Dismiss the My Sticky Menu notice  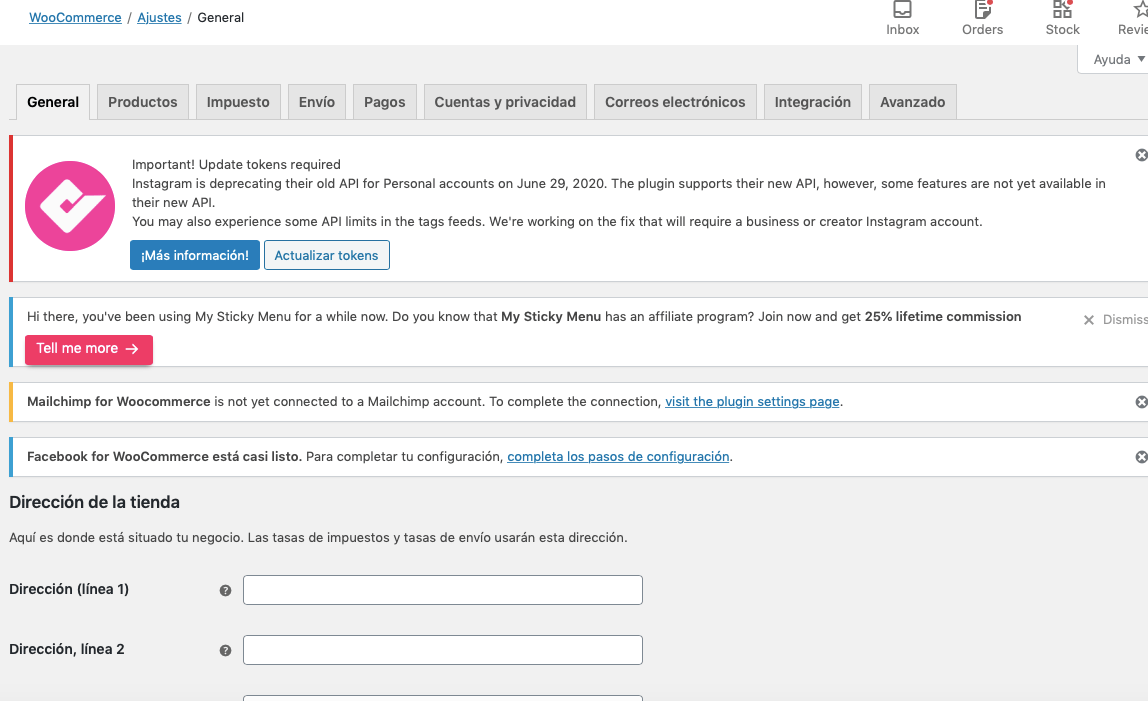point(1114,319)
